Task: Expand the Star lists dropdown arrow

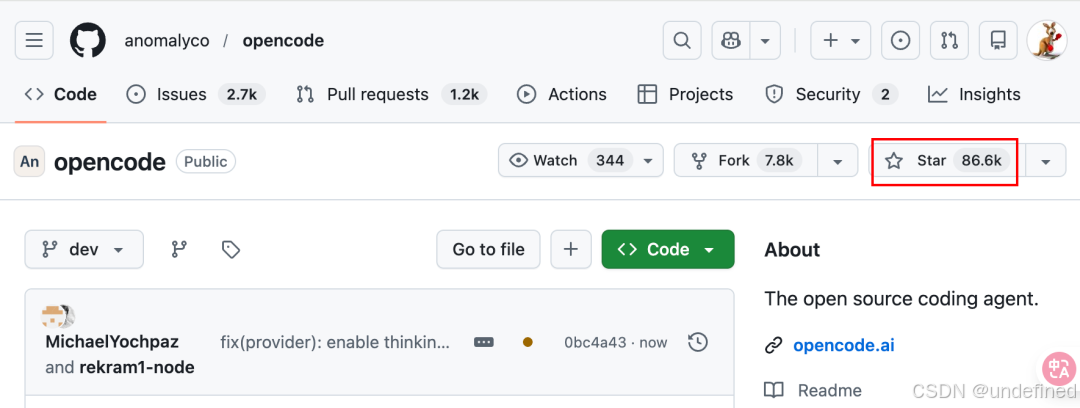Action: pos(1046,161)
